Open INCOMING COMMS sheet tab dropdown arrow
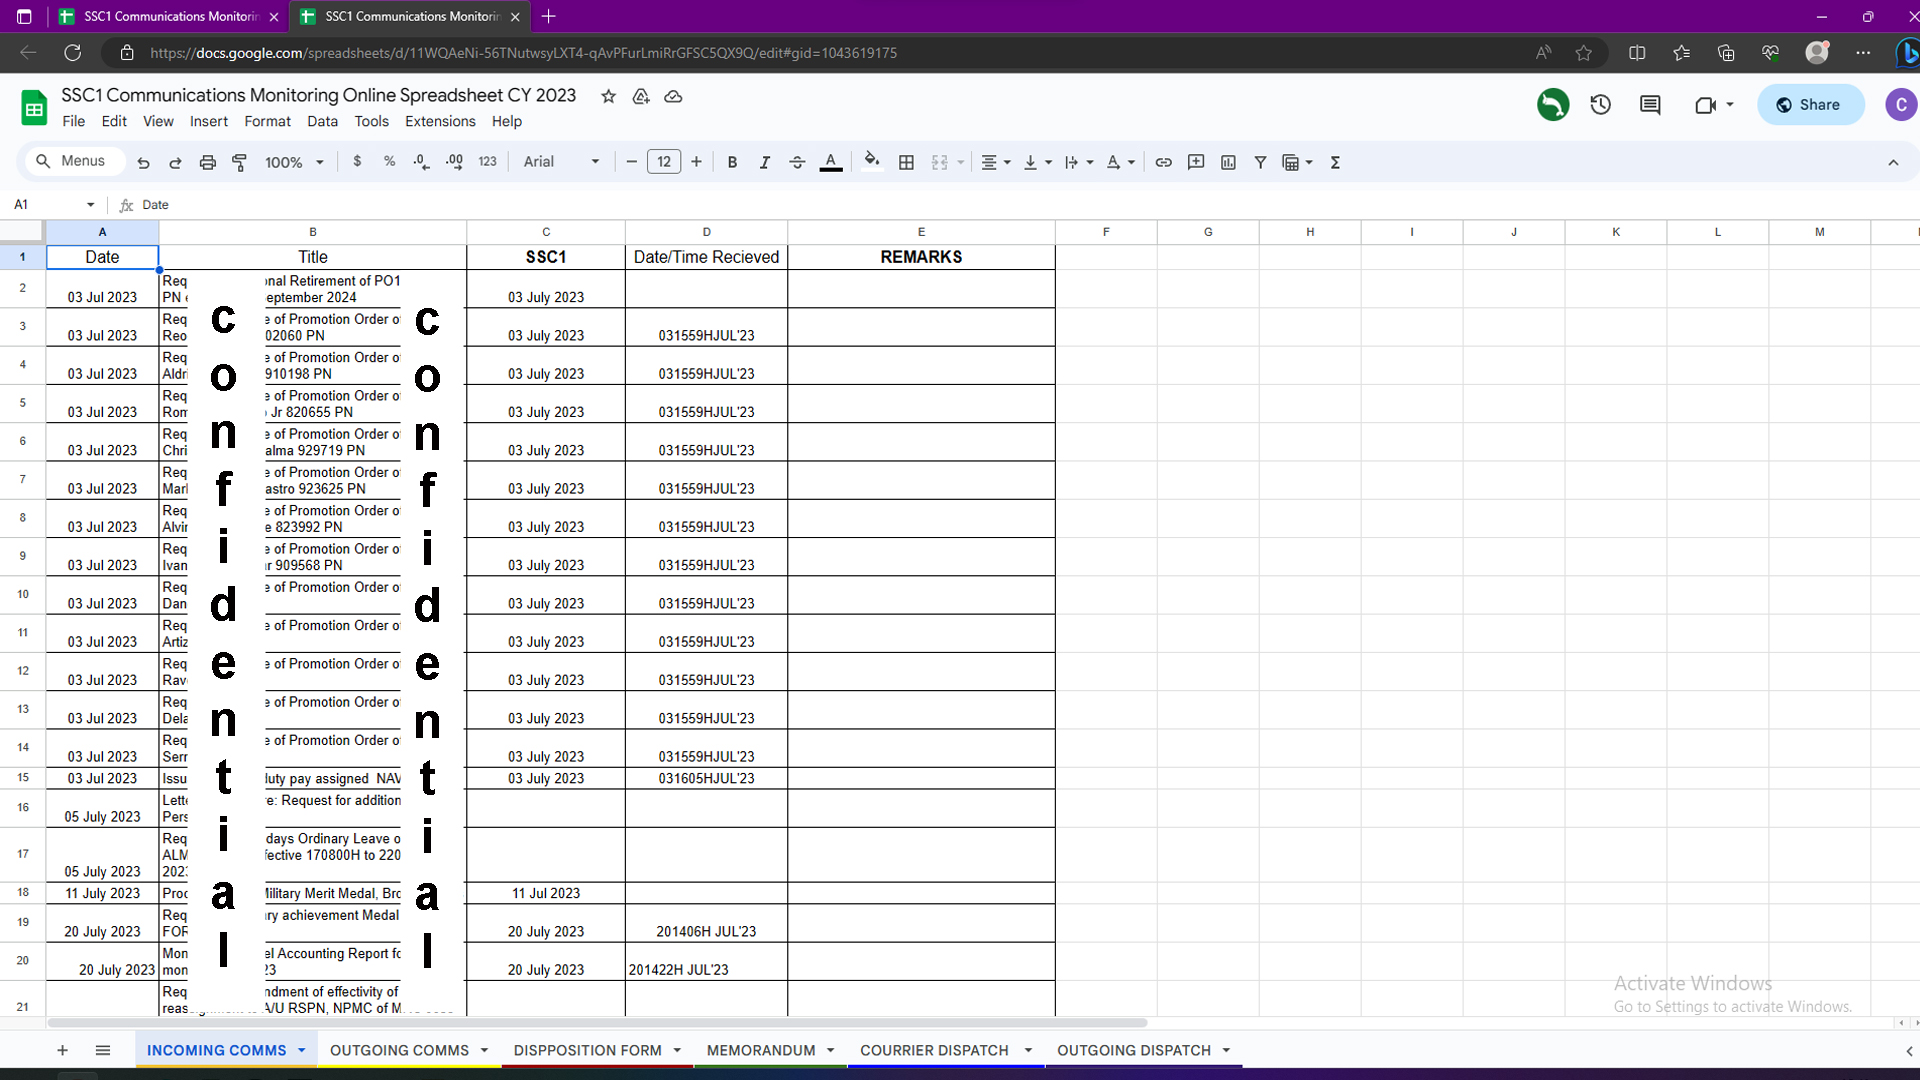This screenshot has width=1920, height=1080. tap(301, 1050)
